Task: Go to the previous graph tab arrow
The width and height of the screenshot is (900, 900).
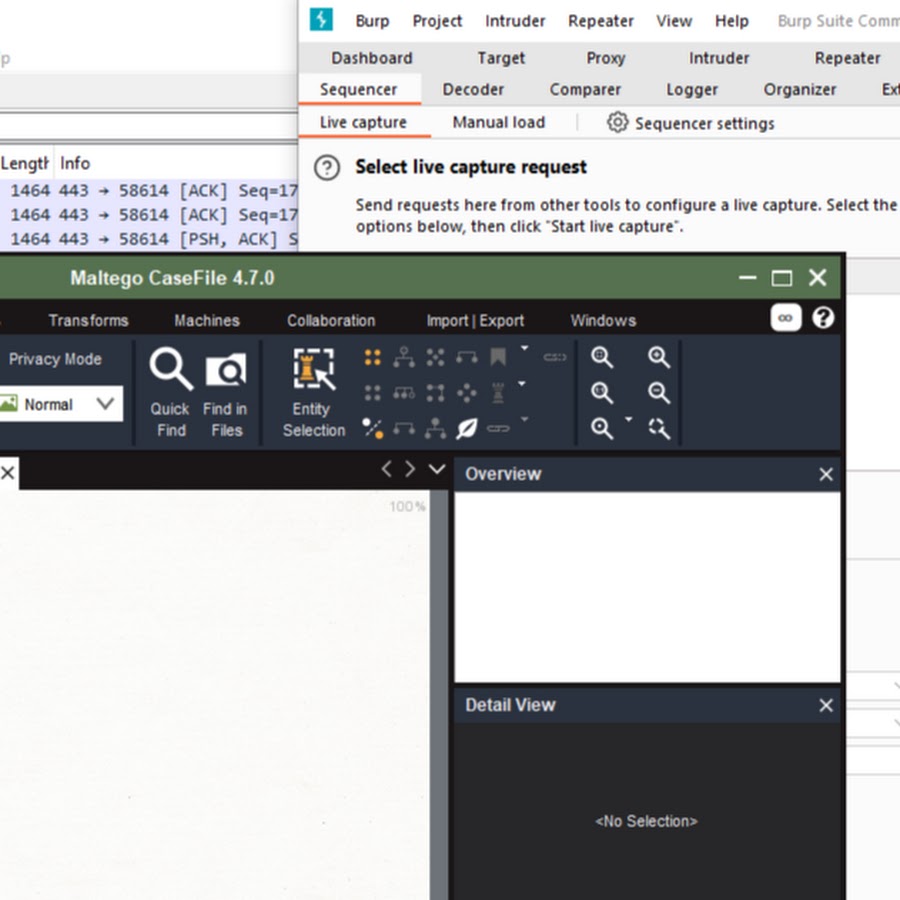Action: [386, 470]
